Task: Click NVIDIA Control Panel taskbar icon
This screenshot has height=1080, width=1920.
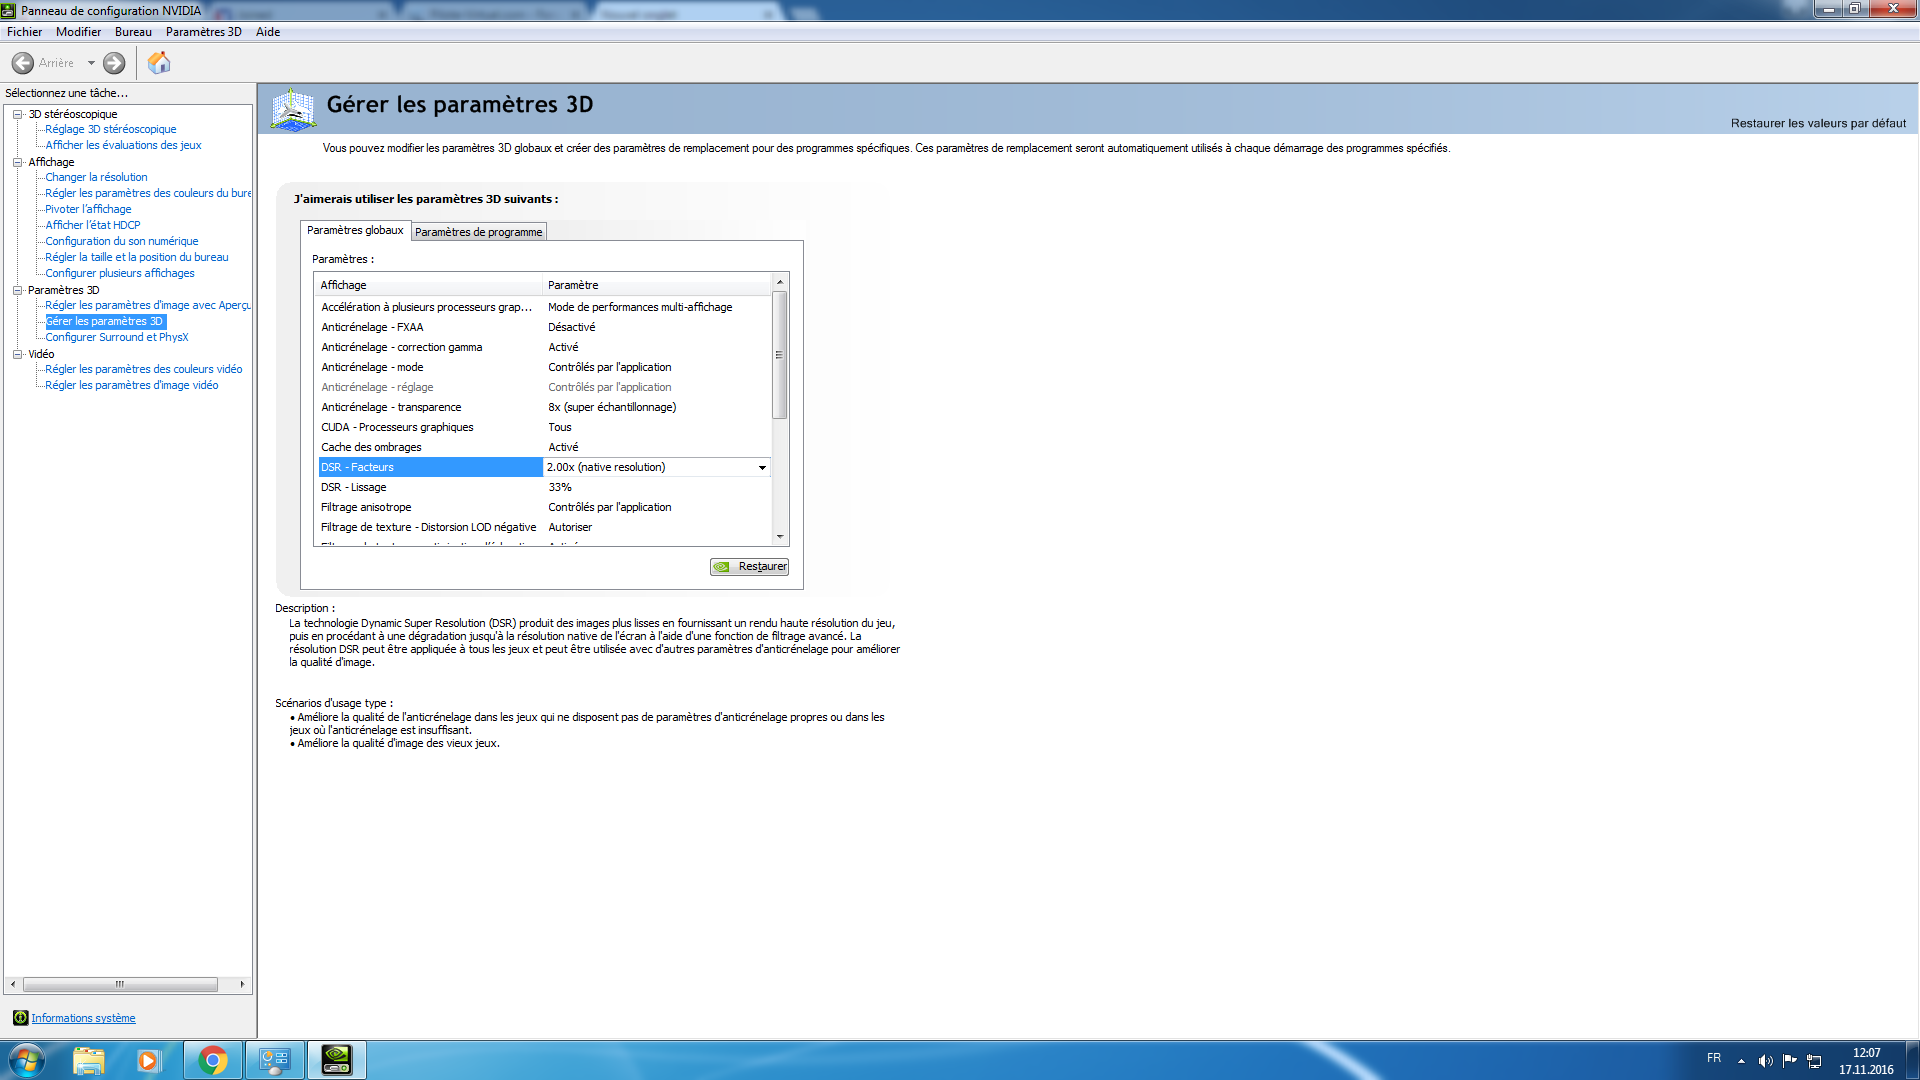Action: coord(337,1060)
